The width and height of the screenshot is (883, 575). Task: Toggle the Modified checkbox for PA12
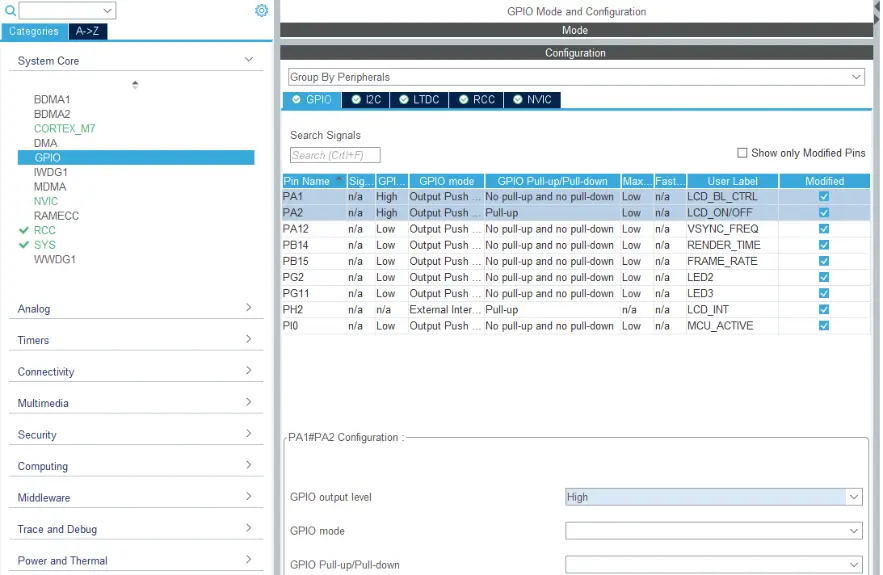pos(823,229)
